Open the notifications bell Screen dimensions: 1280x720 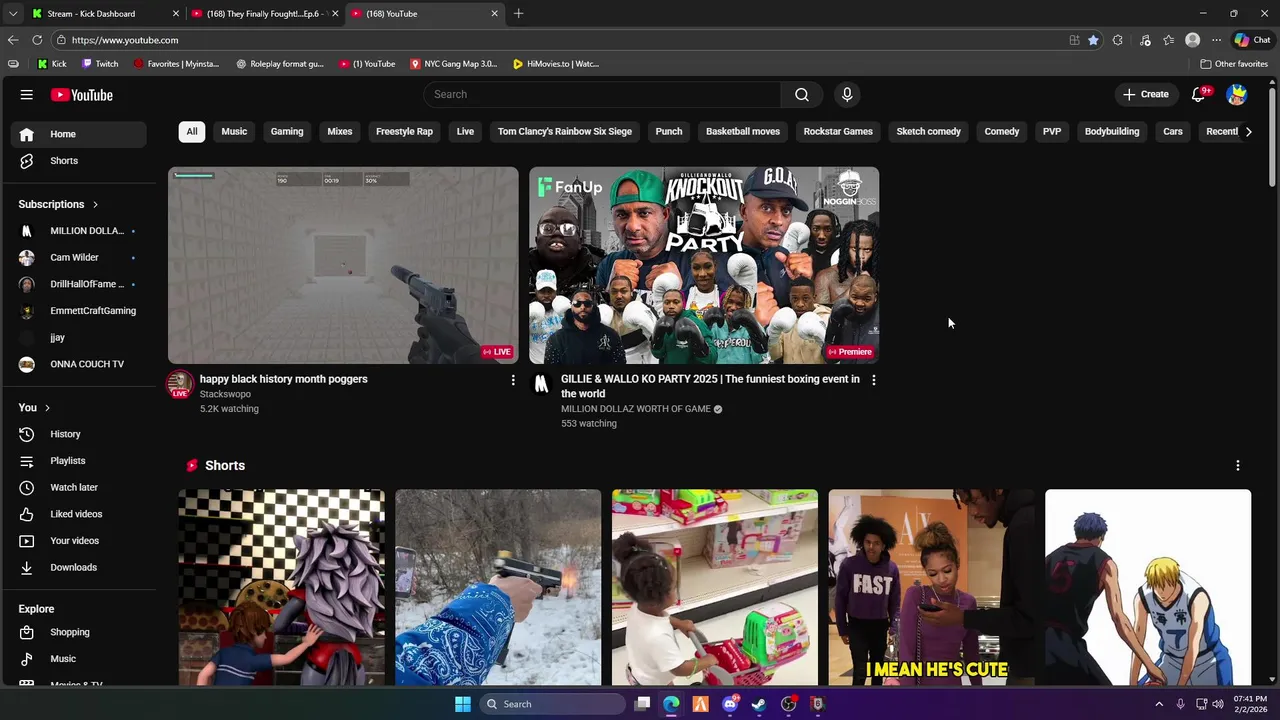1198,94
